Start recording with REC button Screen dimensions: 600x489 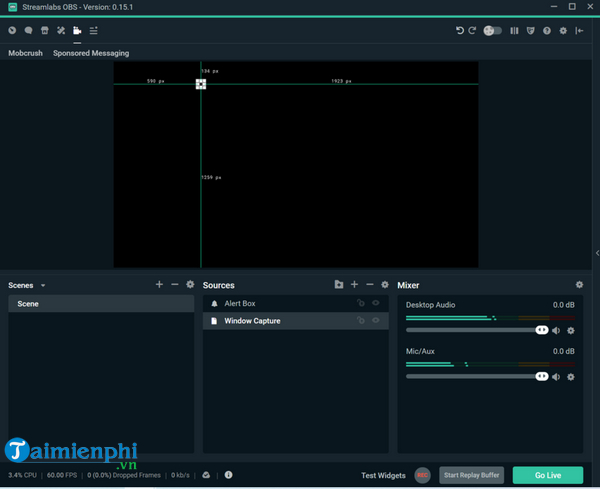[x=422, y=475]
